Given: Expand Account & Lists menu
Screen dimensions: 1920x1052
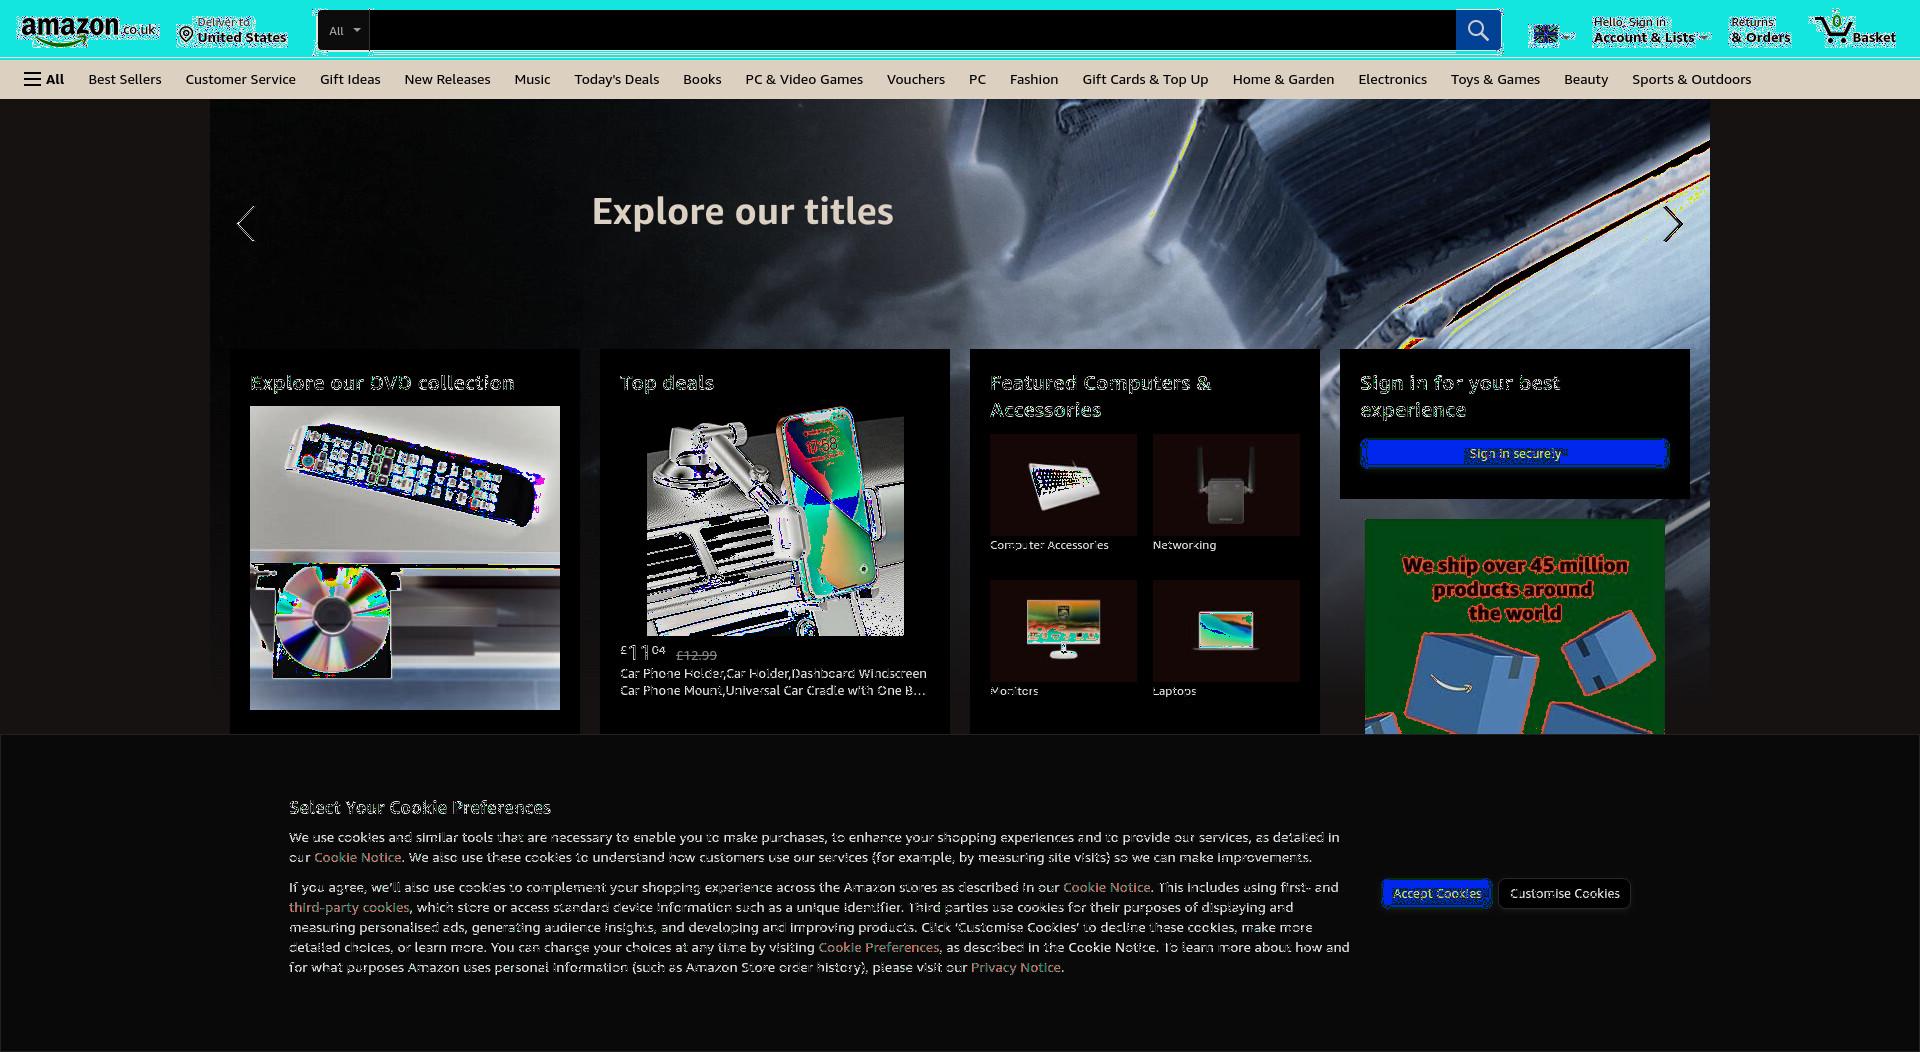Looking at the screenshot, I should (x=1650, y=30).
